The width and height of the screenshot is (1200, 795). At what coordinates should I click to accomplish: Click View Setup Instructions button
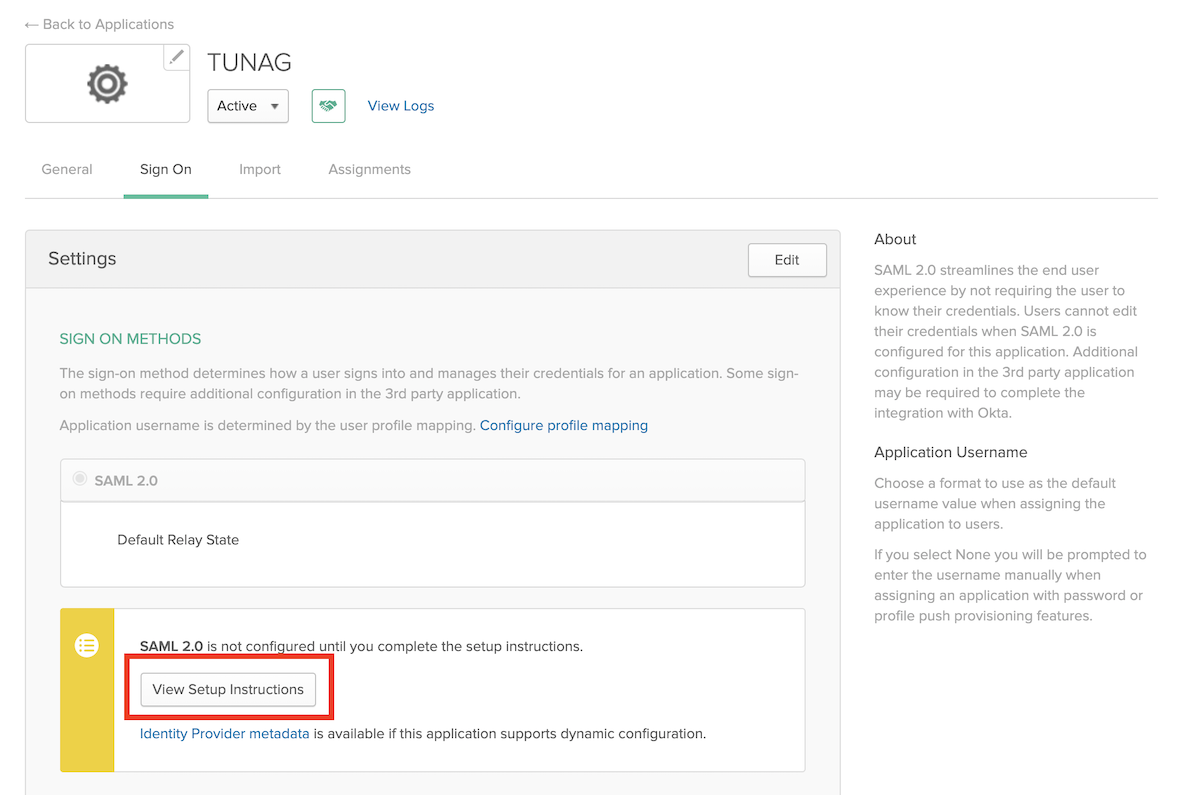[x=229, y=690]
